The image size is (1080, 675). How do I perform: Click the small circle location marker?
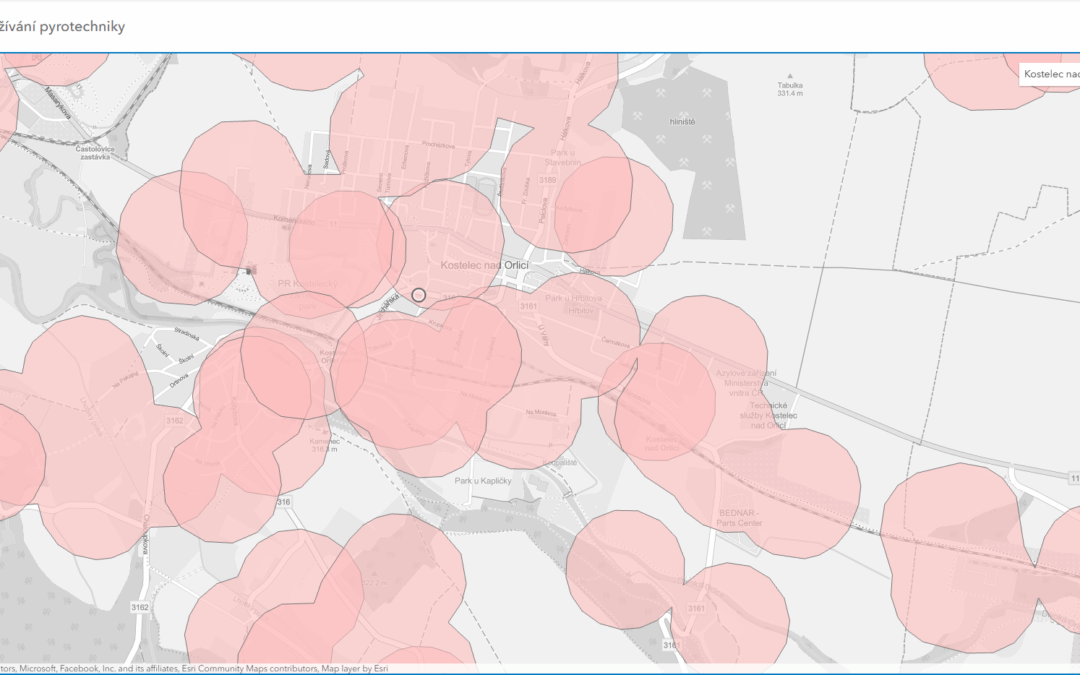click(x=419, y=295)
